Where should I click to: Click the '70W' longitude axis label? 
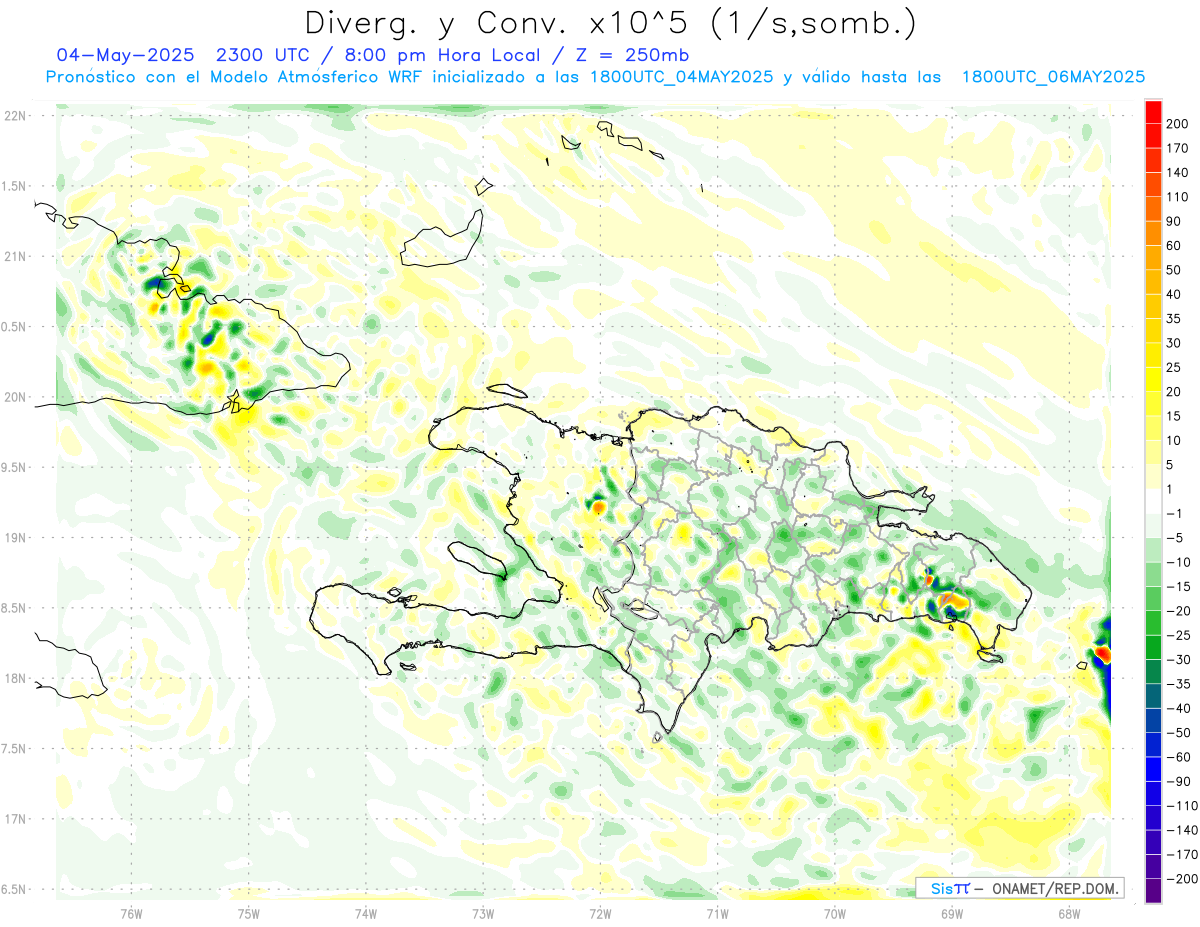[834, 914]
